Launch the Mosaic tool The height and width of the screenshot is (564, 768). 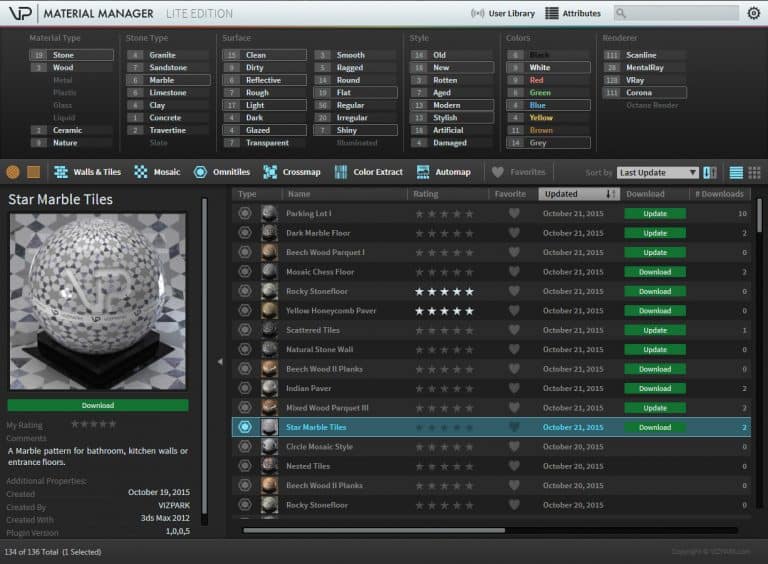coord(157,172)
